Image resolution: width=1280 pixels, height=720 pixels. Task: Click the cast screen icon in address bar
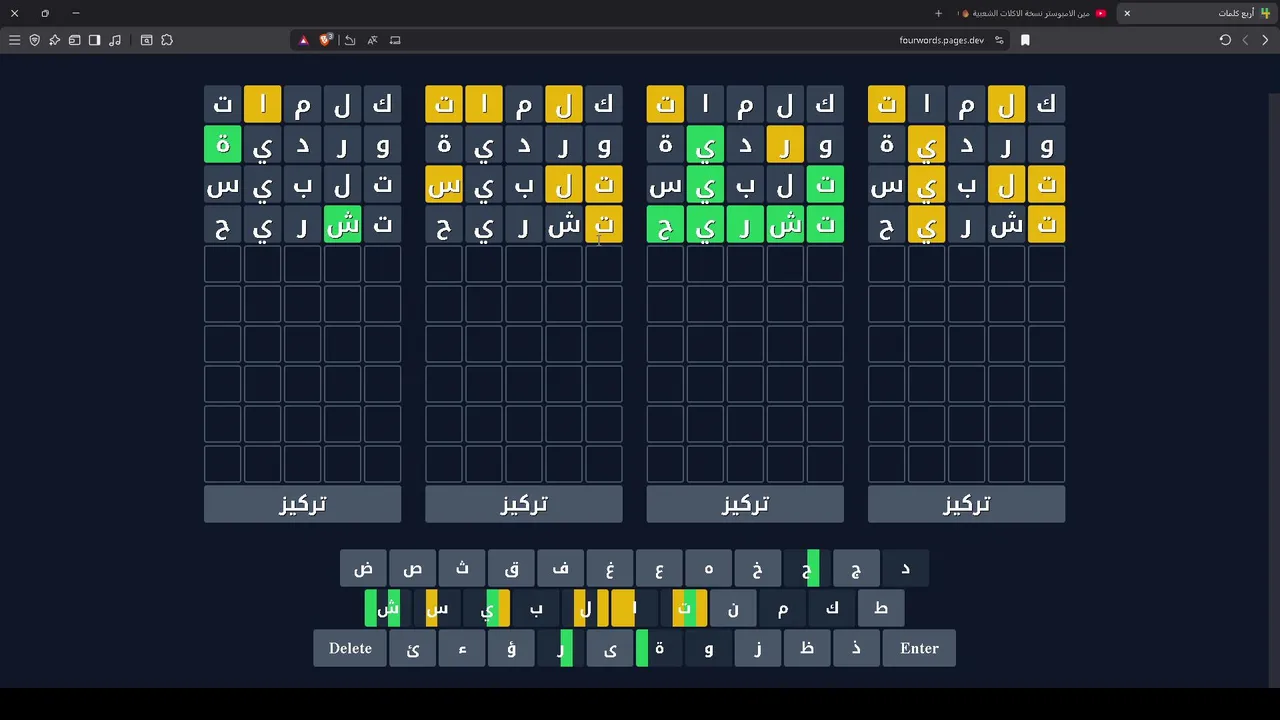tap(395, 40)
